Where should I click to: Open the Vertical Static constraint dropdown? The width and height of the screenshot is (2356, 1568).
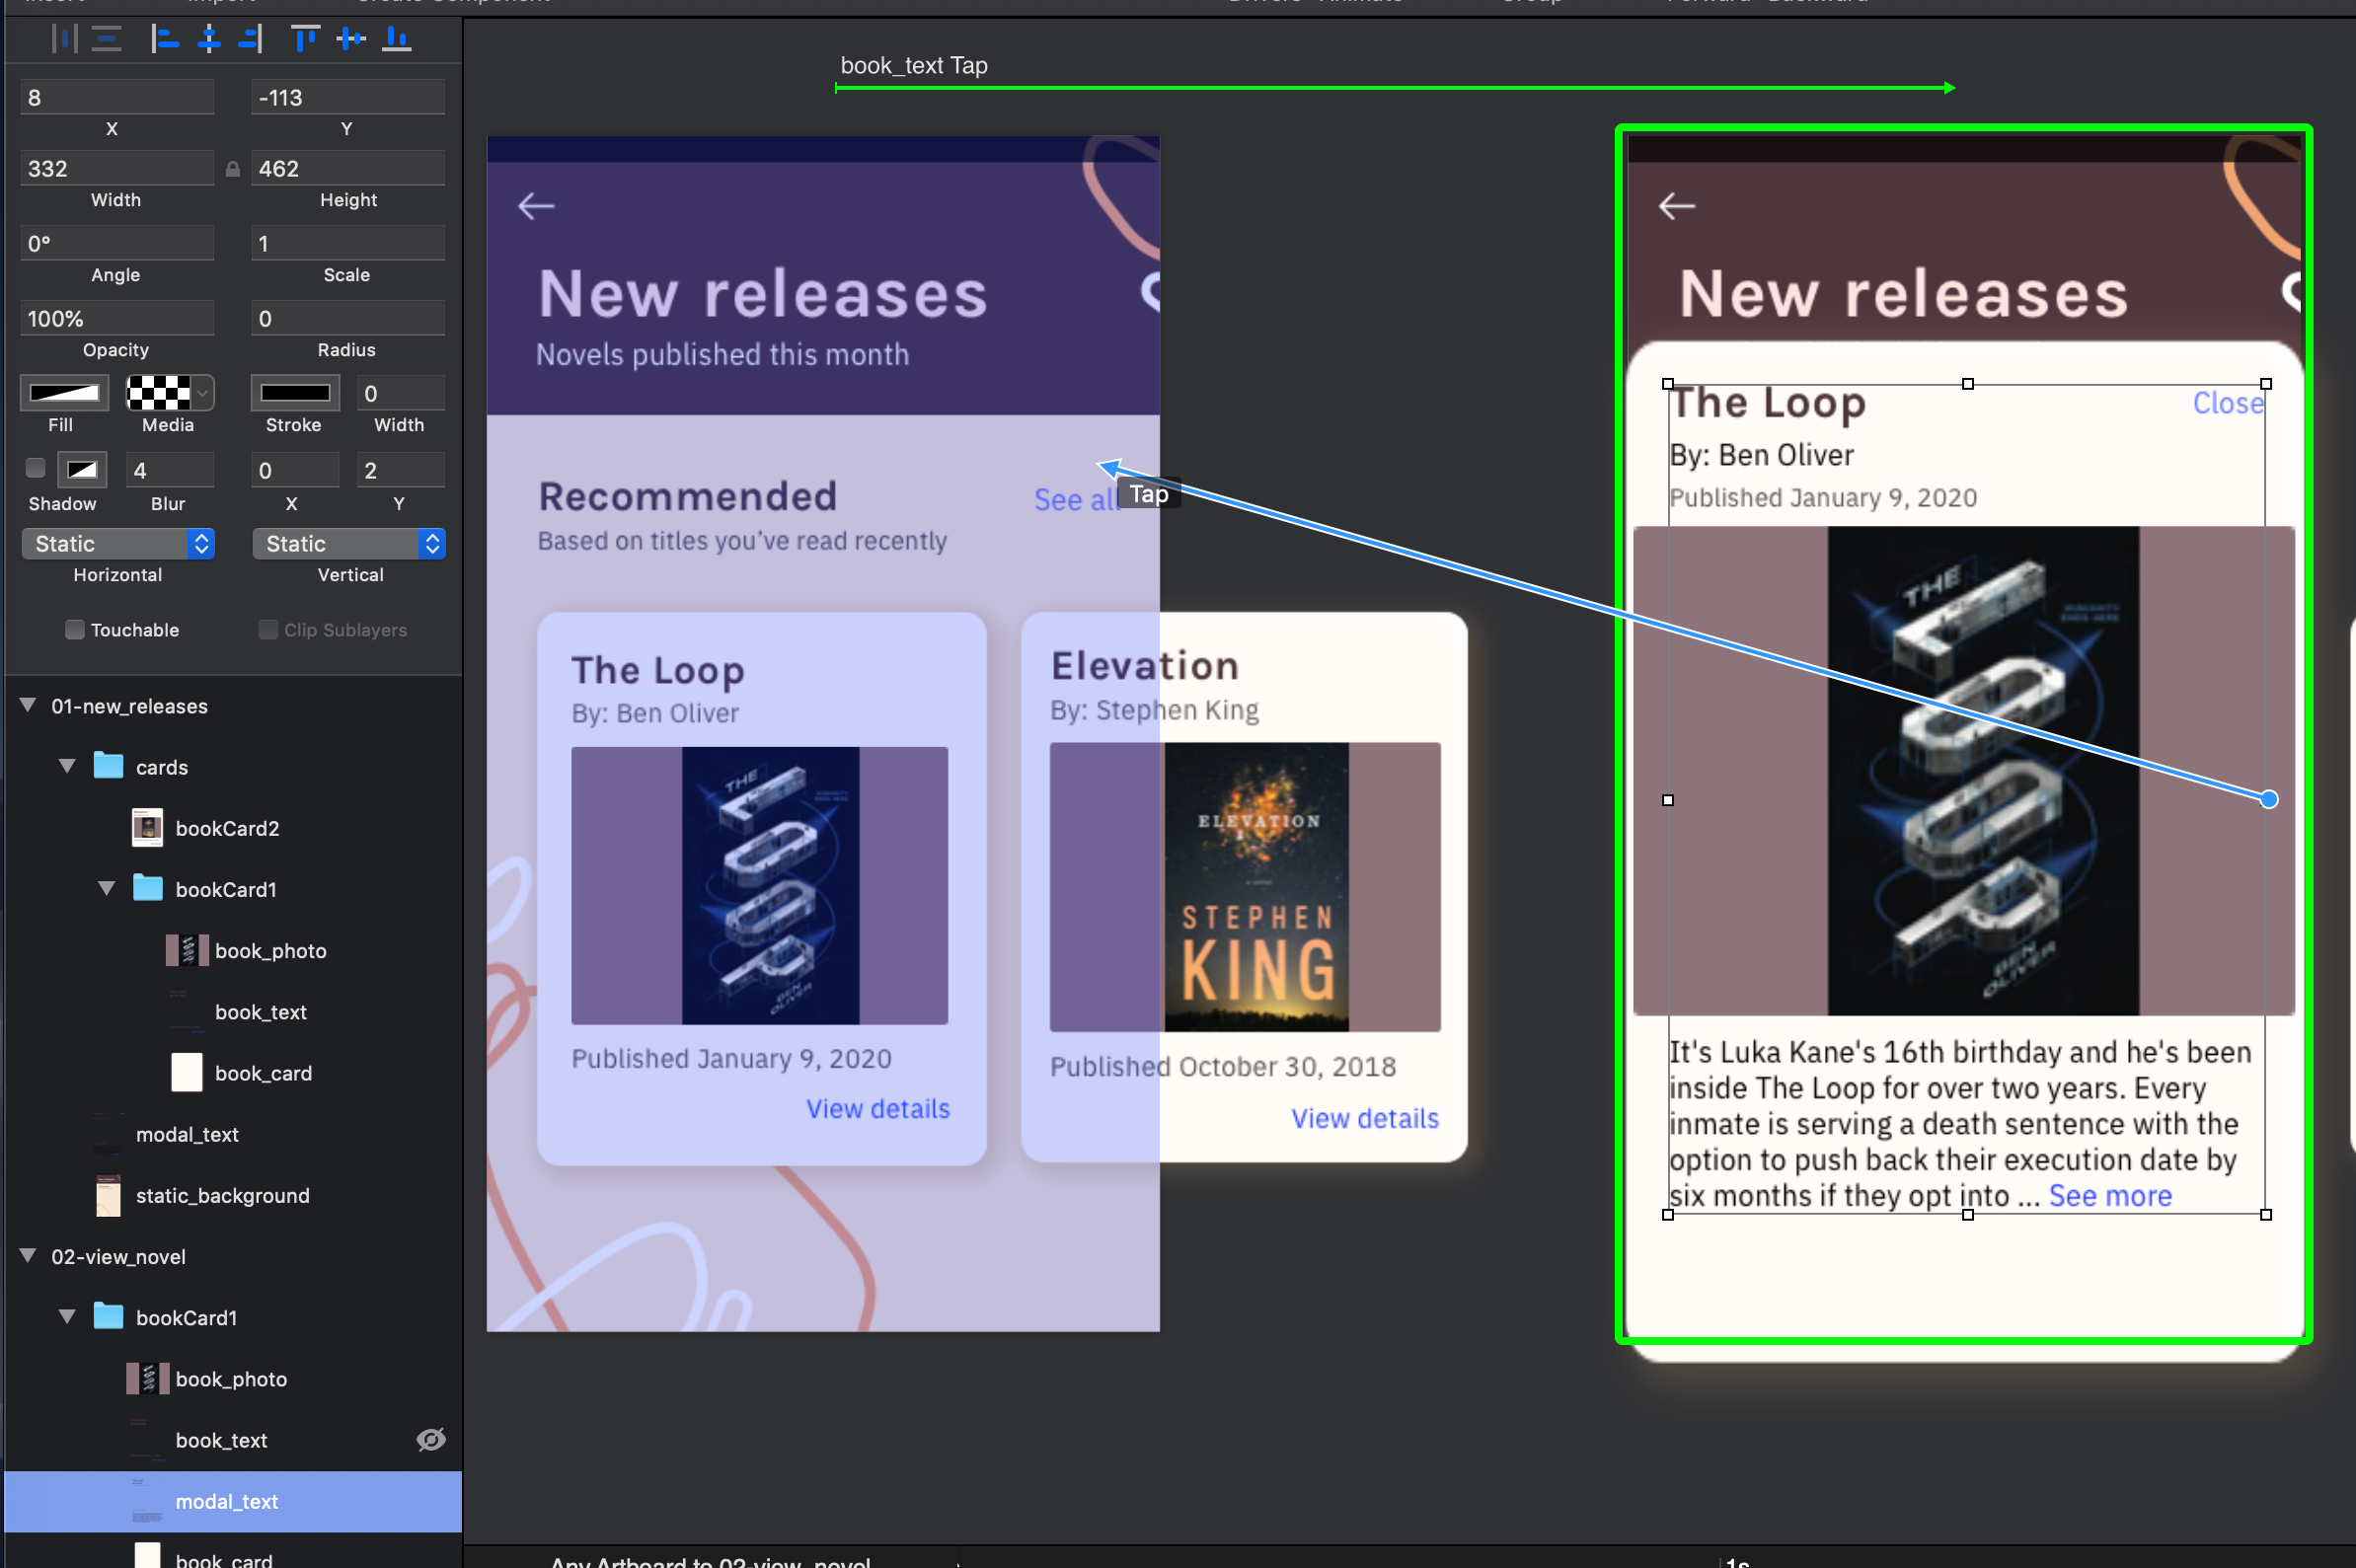348,543
